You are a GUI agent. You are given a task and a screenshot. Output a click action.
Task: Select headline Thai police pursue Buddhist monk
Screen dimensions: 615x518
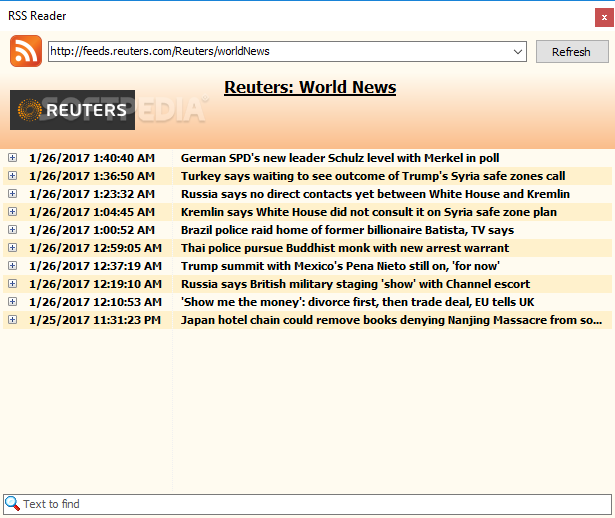click(x=345, y=248)
